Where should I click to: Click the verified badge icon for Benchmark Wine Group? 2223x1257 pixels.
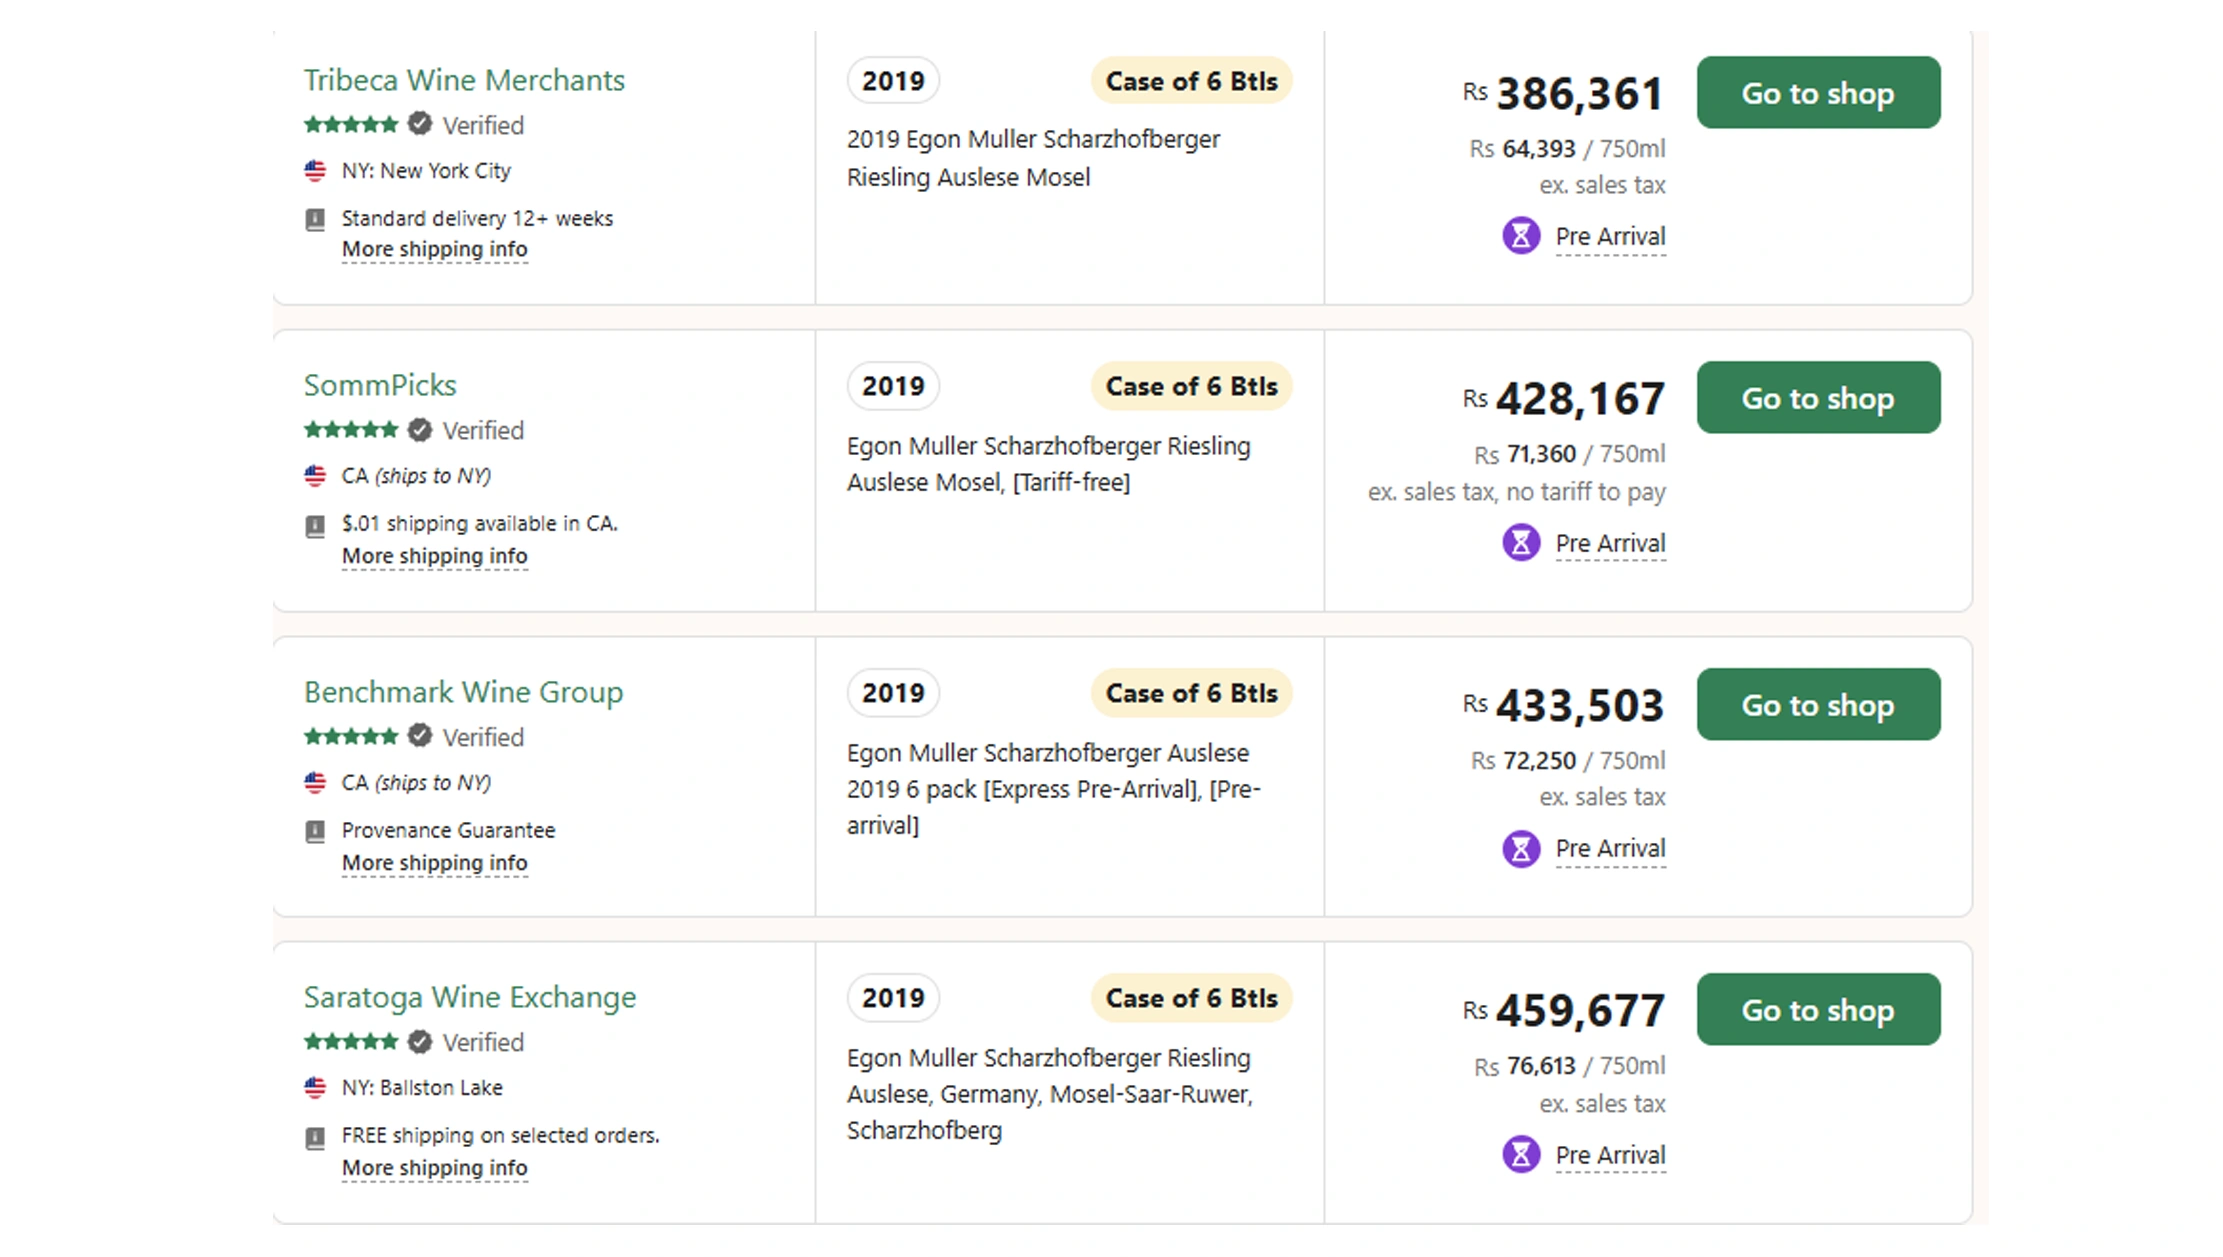tap(420, 736)
